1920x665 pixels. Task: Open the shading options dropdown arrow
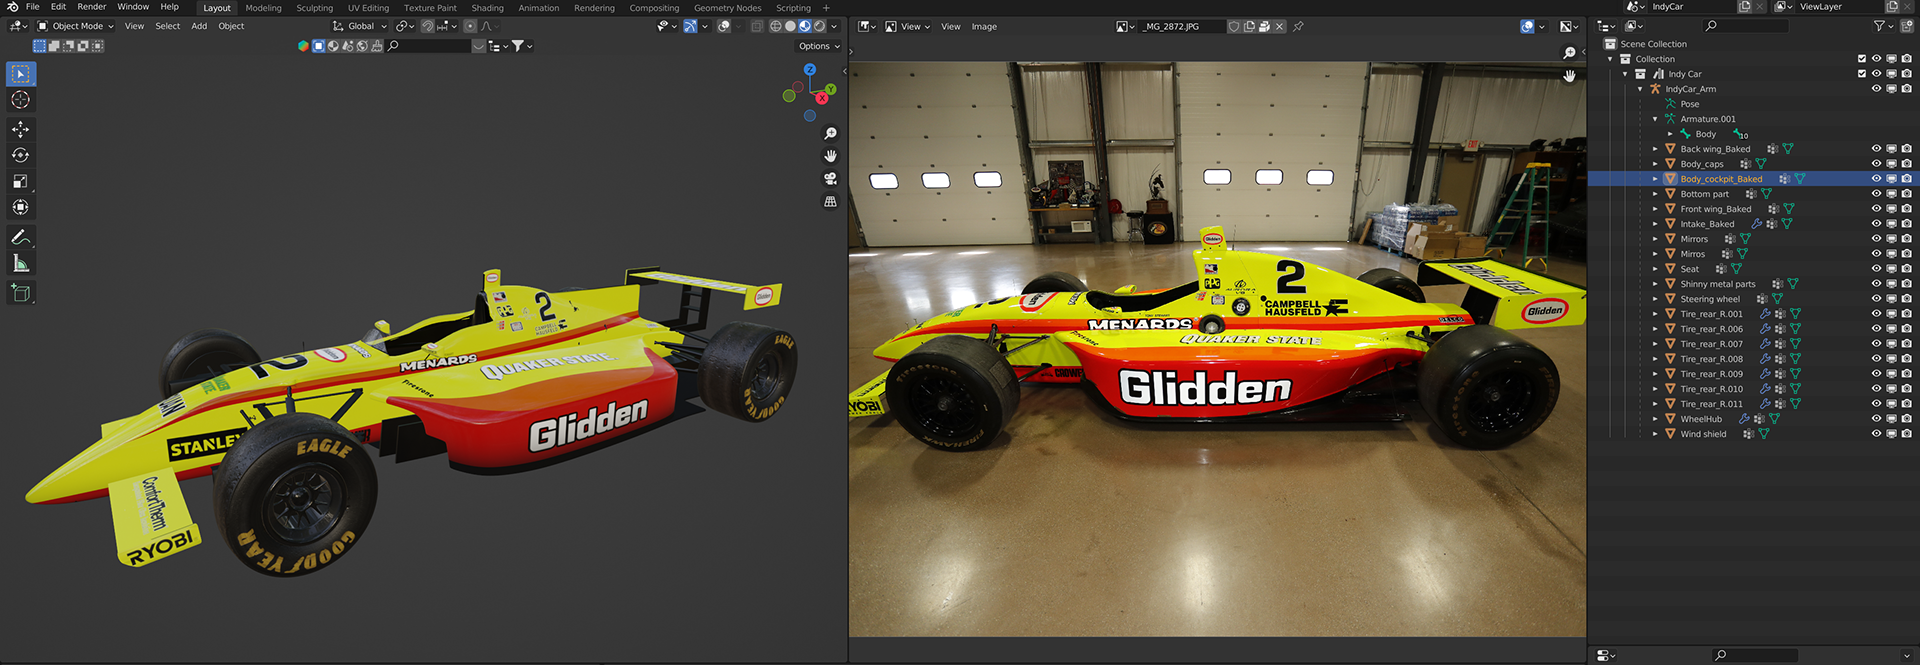[x=834, y=27]
